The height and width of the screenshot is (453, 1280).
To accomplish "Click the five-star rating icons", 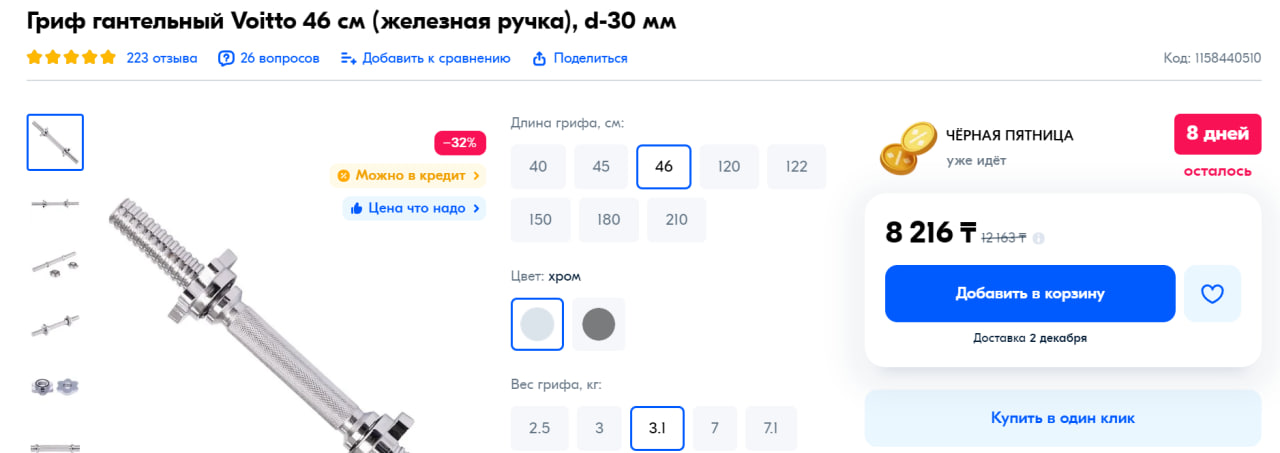I will (x=71, y=58).
